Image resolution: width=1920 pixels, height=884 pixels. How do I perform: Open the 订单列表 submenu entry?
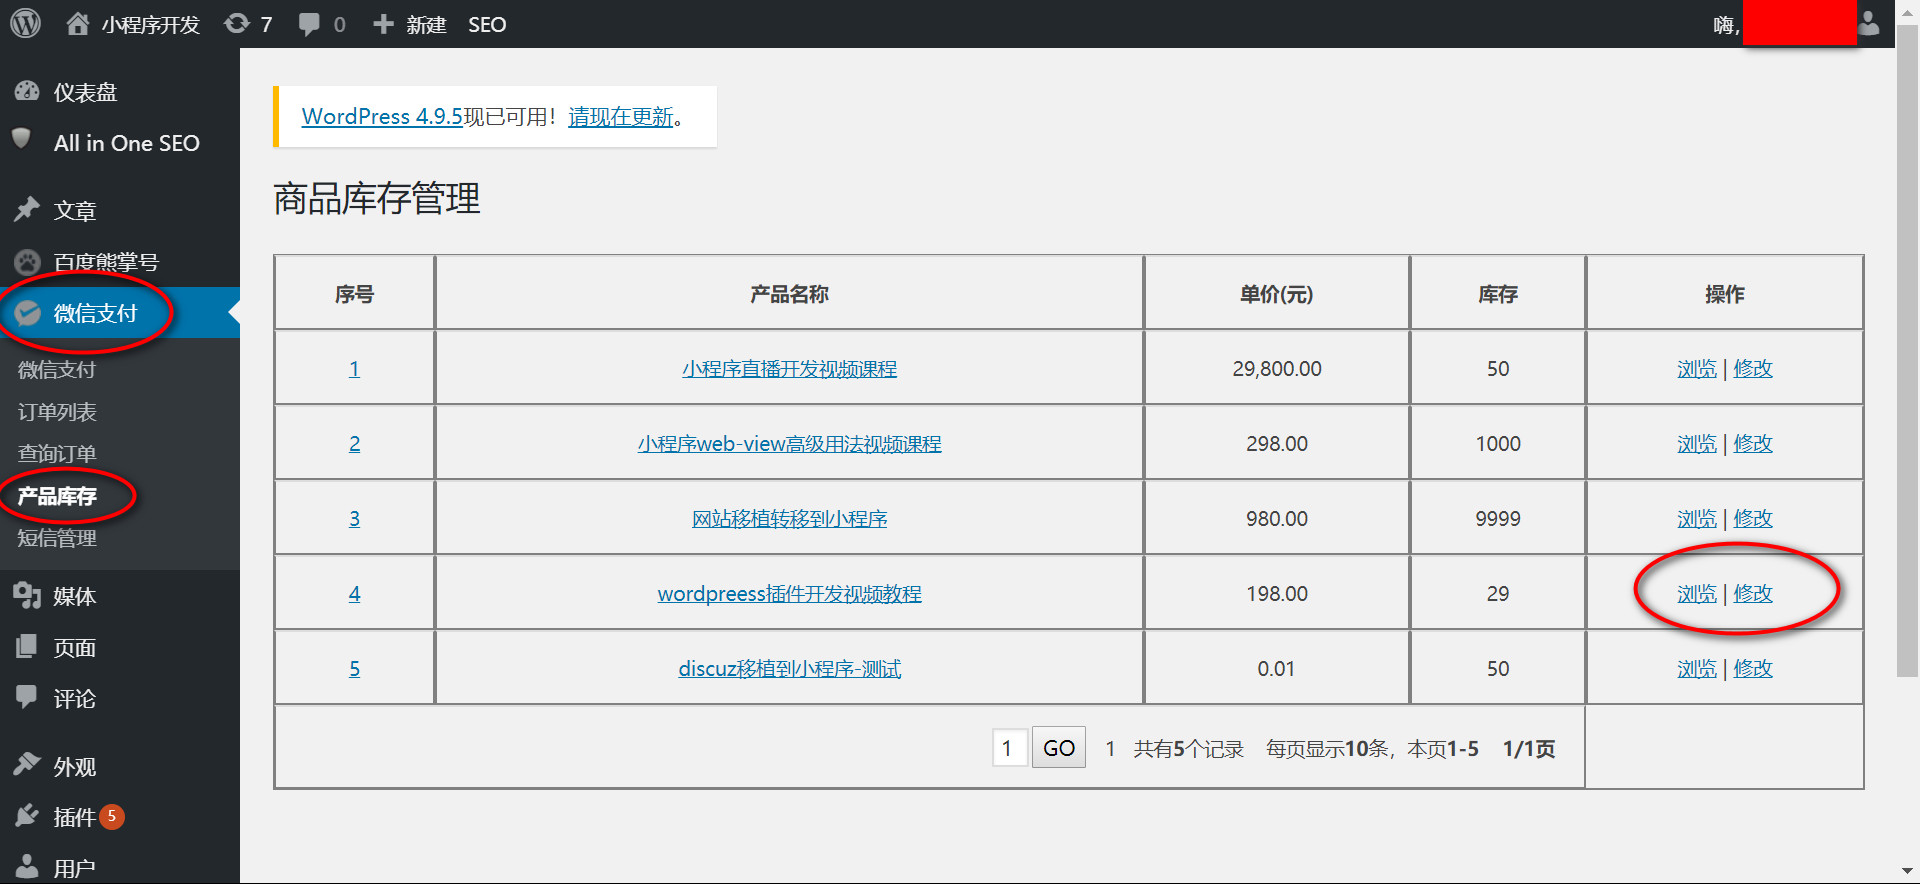(x=57, y=412)
